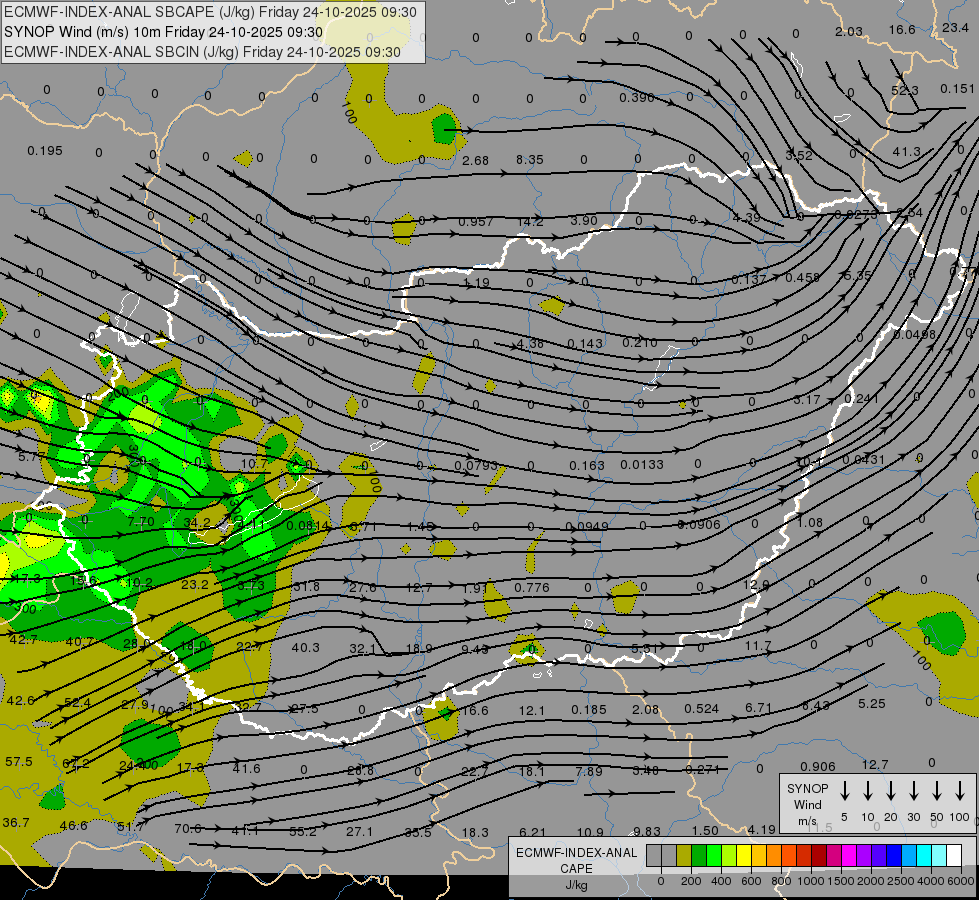
Task: Click the map value 41.6
Action: (x=246, y=768)
